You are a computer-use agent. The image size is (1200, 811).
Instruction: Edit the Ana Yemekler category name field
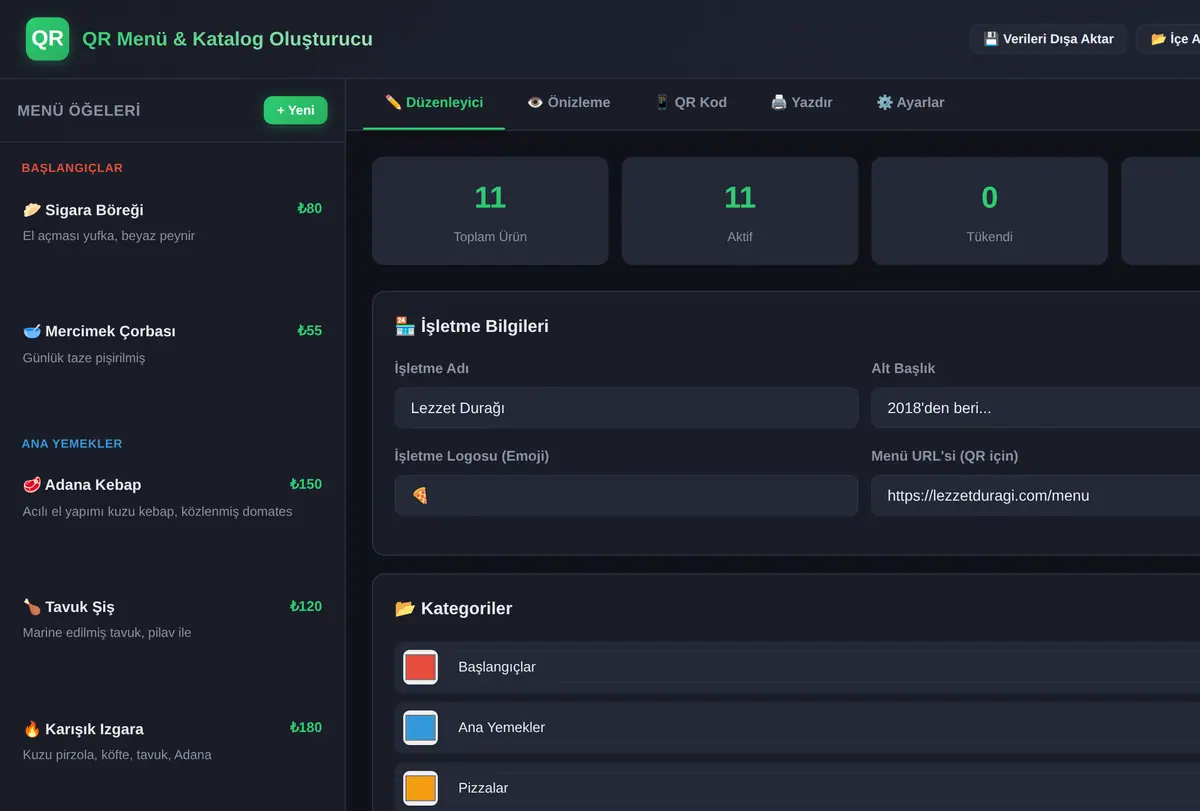click(823, 728)
